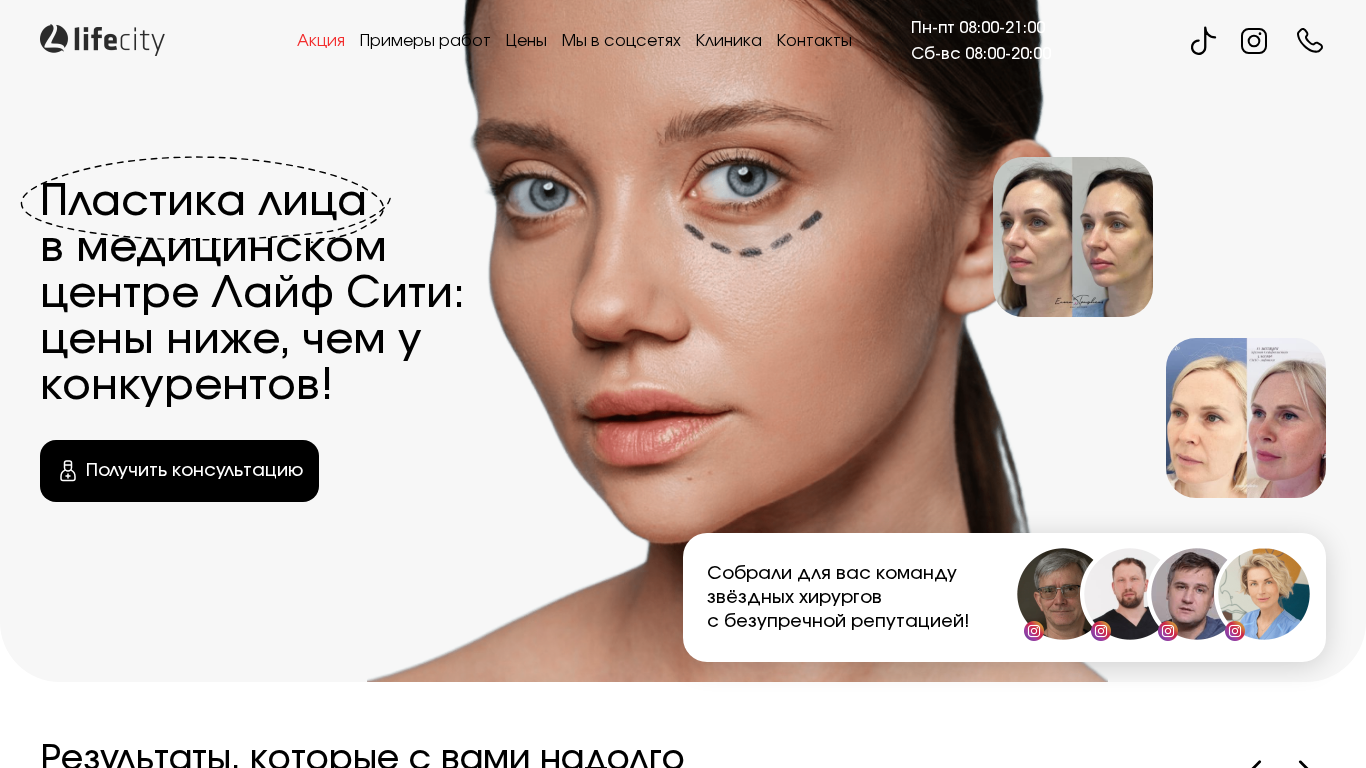Open the Контакты menu item
The height and width of the screenshot is (768, 1366).
[x=814, y=40]
